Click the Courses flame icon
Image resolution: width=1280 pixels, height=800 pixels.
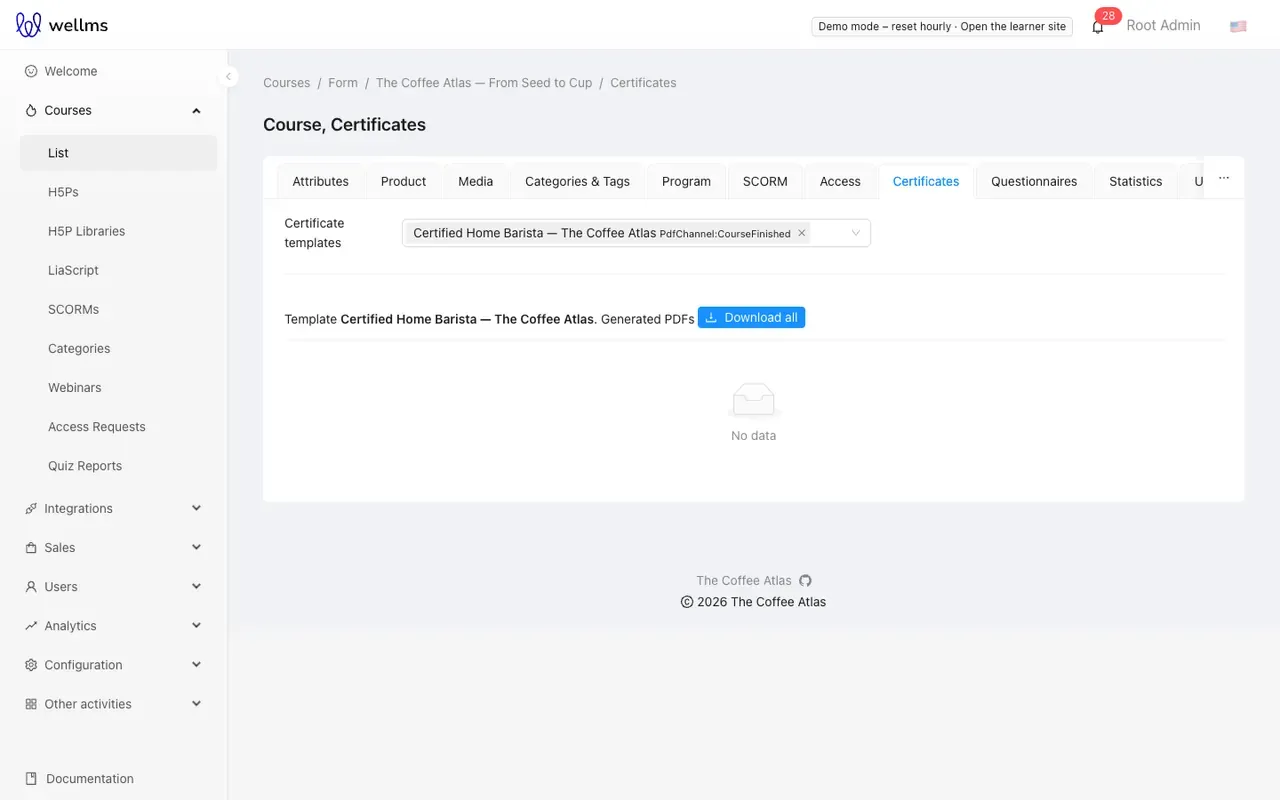pyautogui.click(x=31, y=110)
